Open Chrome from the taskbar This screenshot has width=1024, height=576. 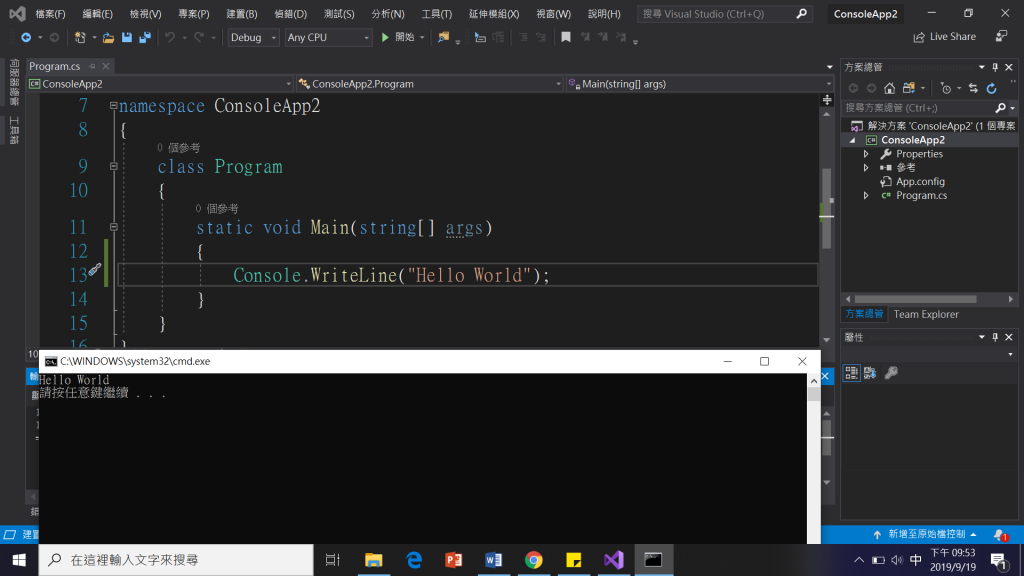tap(534, 560)
